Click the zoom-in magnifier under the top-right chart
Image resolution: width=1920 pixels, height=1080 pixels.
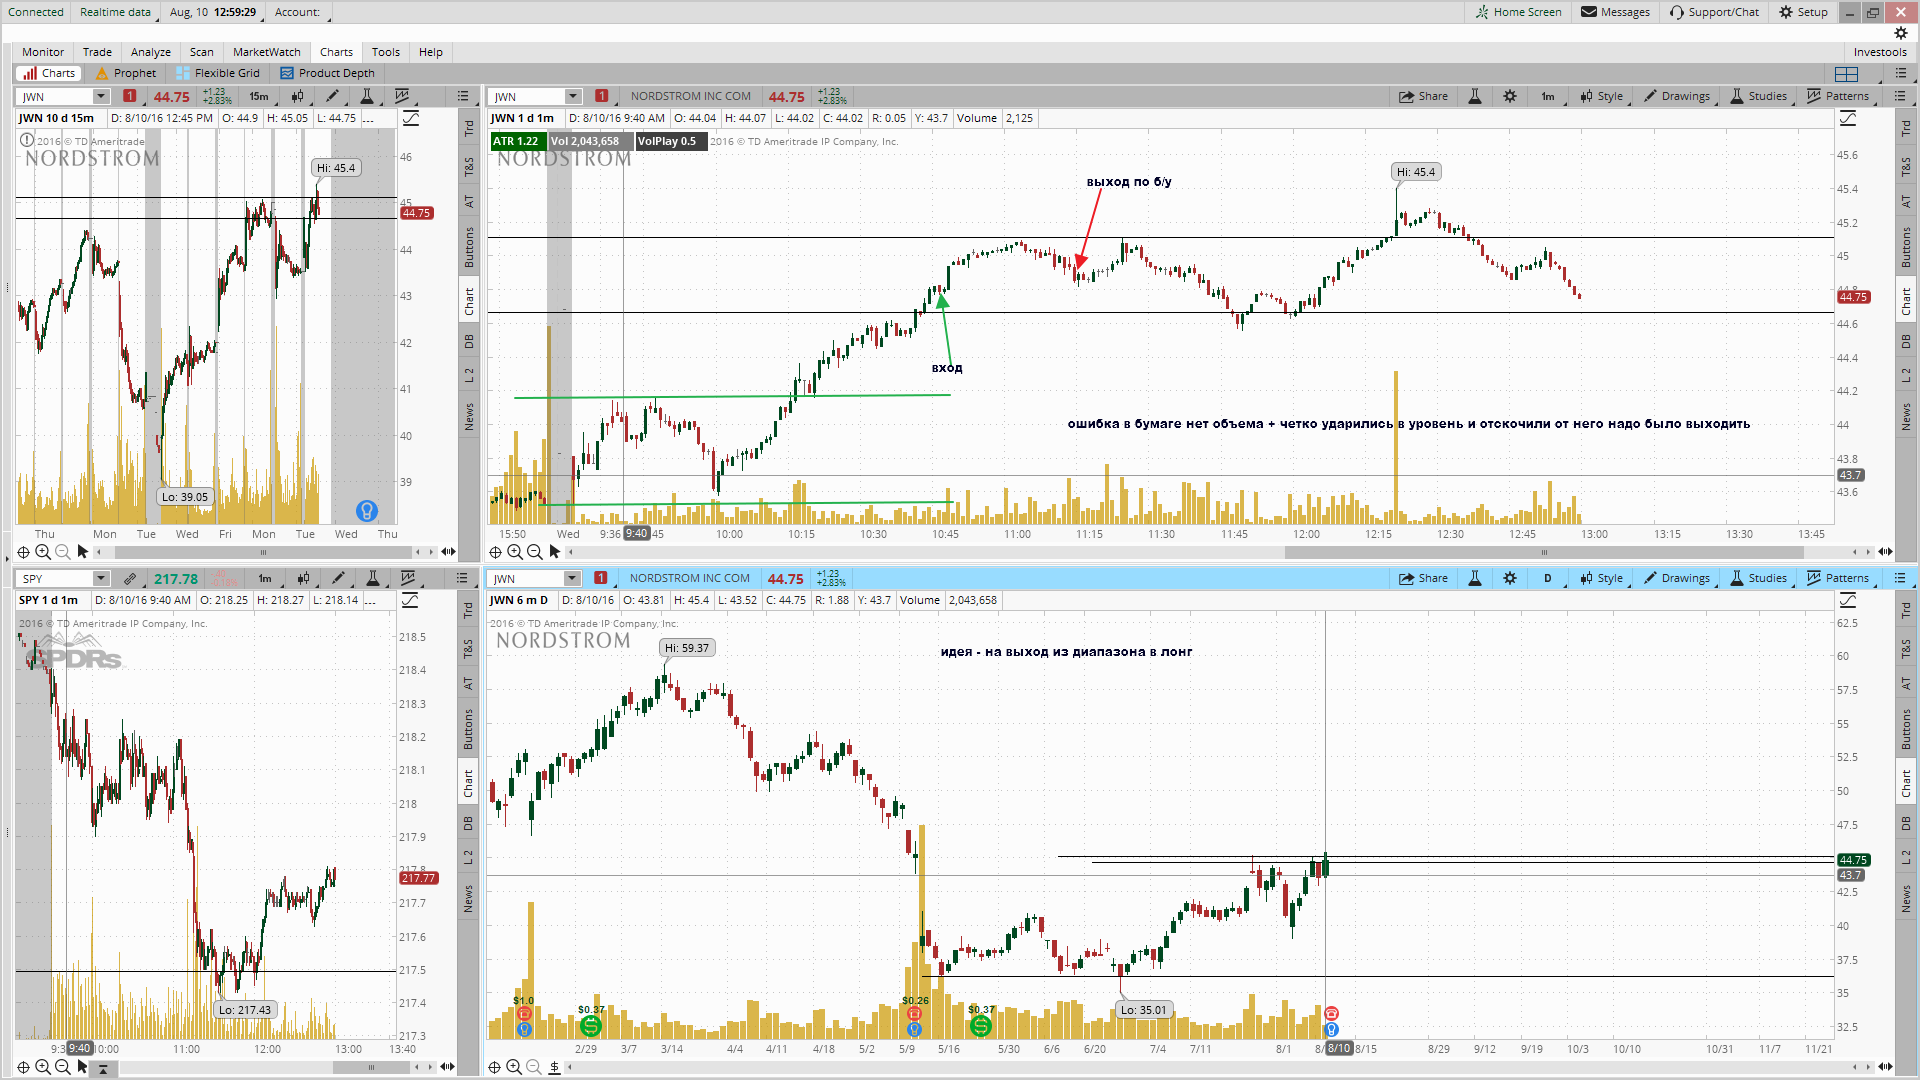pyautogui.click(x=515, y=552)
